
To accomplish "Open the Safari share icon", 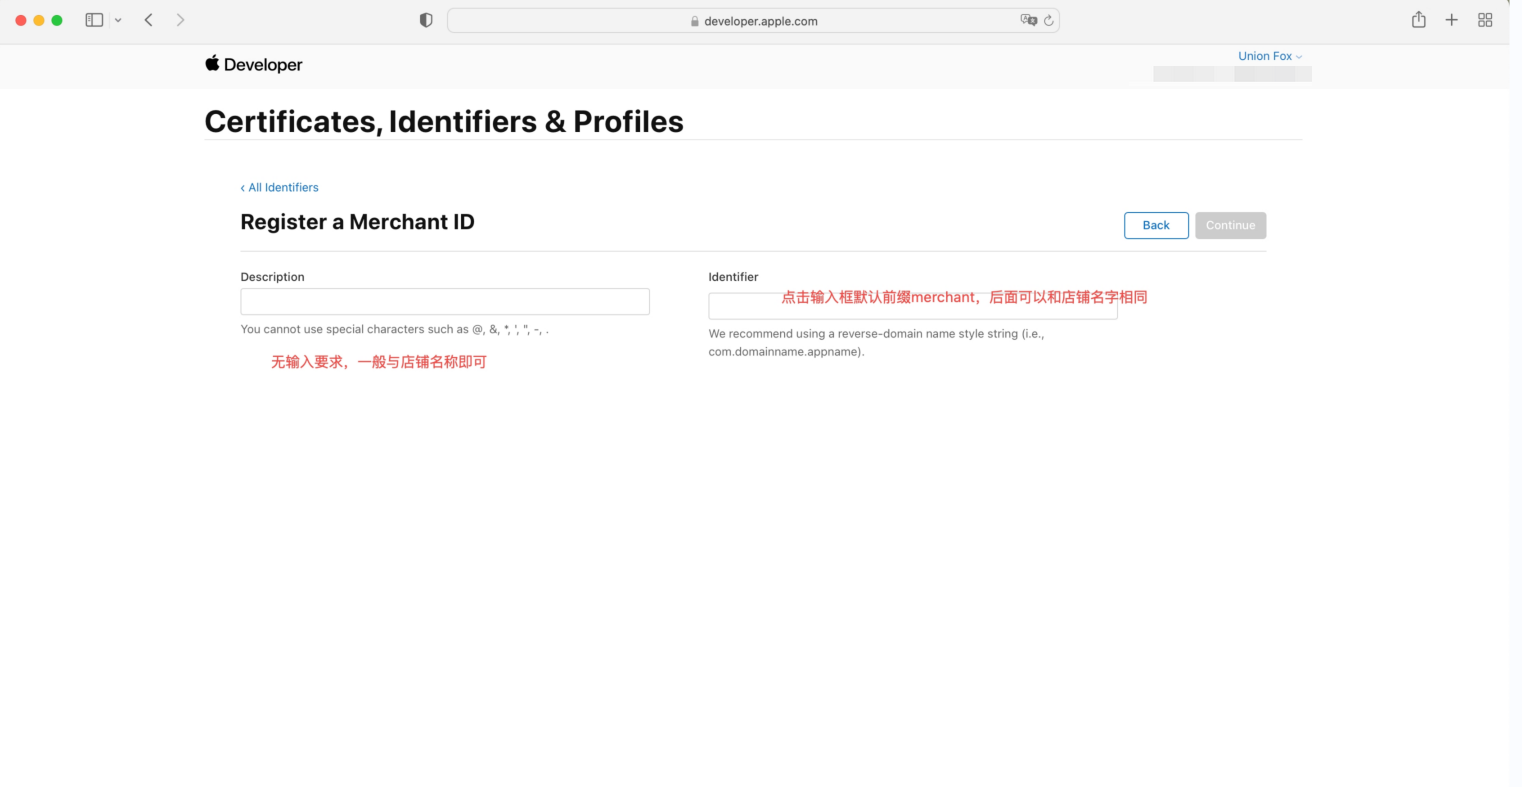I will [x=1418, y=19].
